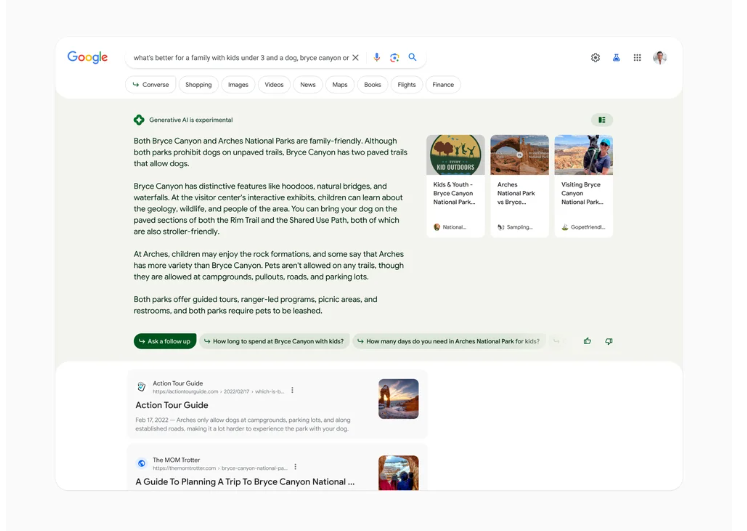Select the Converse chip
This screenshot has width=747, height=531.
click(151, 85)
